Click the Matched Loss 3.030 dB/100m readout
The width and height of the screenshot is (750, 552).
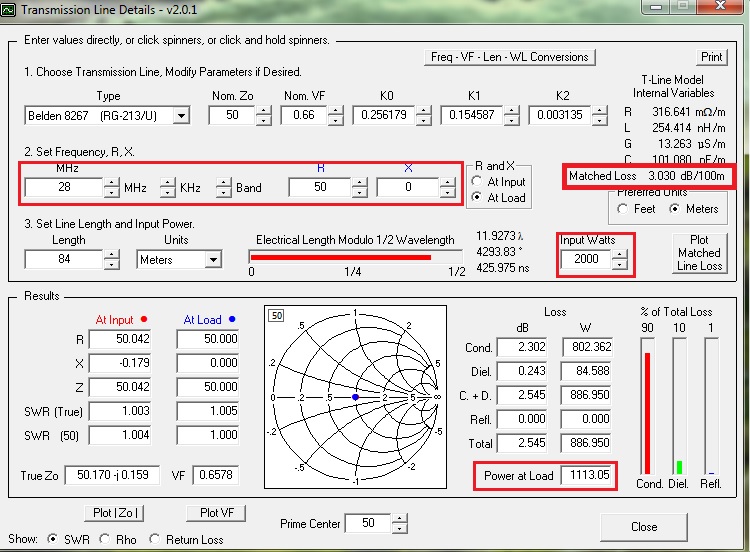(646, 176)
